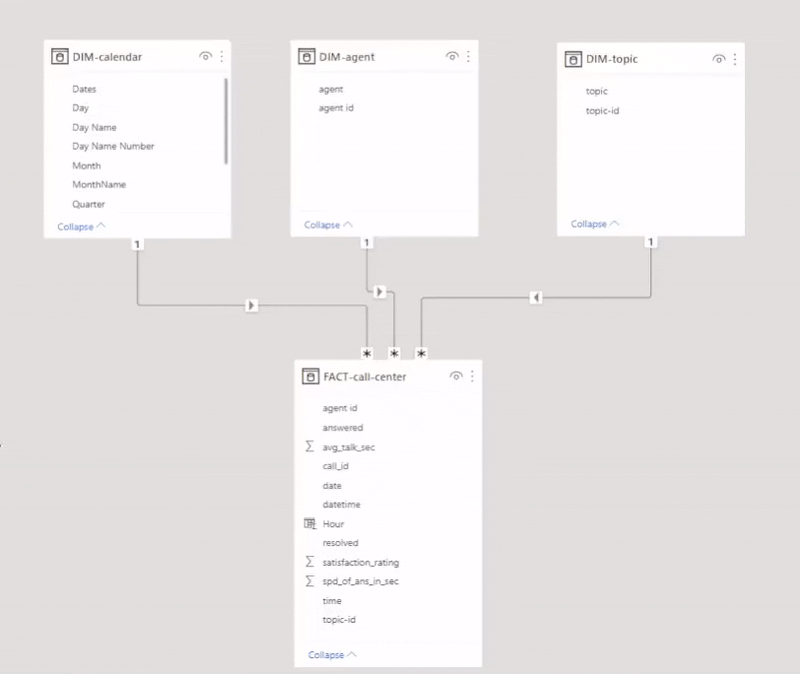Image resolution: width=800 pixels, height=674 pixels.
Task: Click the sigma icon beside avg_talk_sec
Action: pos(310,446)
